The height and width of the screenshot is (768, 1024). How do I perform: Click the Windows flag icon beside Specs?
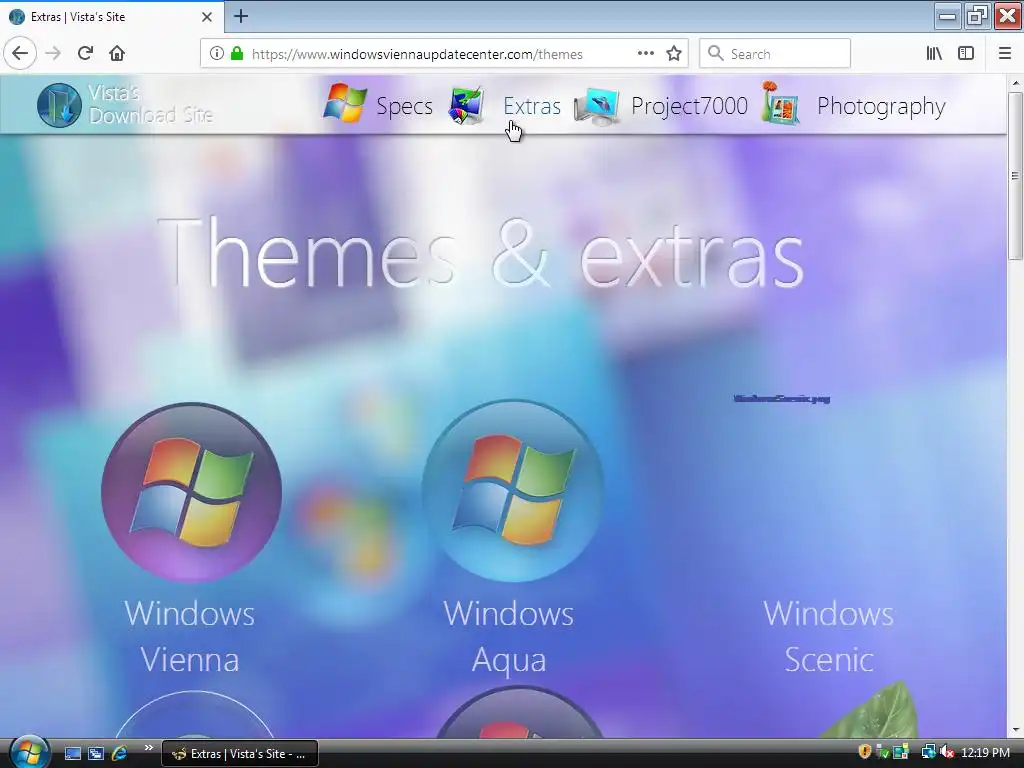tap(345, 103)
